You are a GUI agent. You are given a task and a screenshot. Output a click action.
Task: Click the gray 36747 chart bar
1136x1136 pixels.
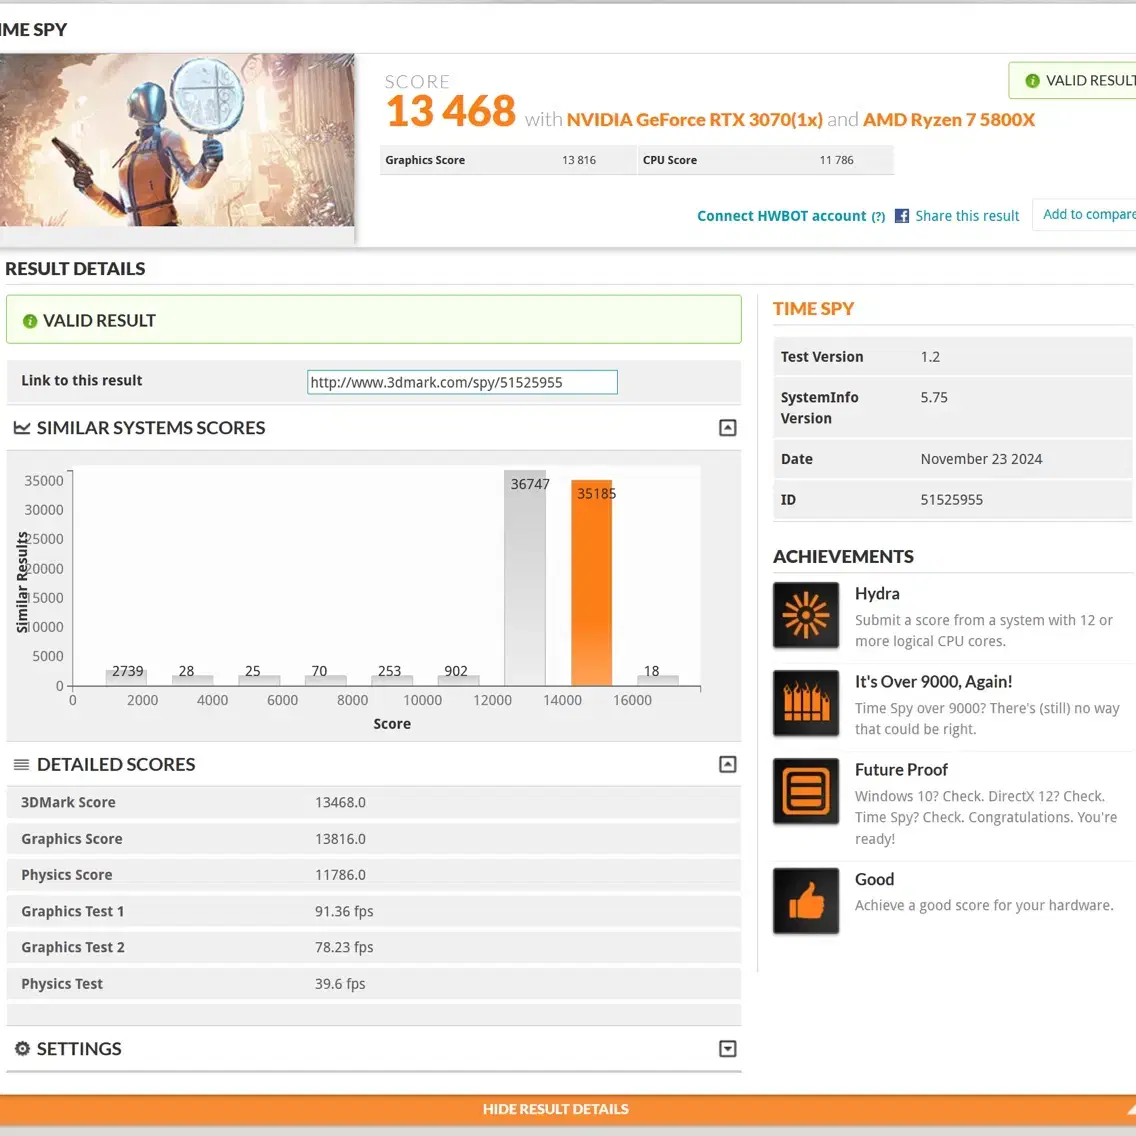pyautogui.click(x=525, y=578)
